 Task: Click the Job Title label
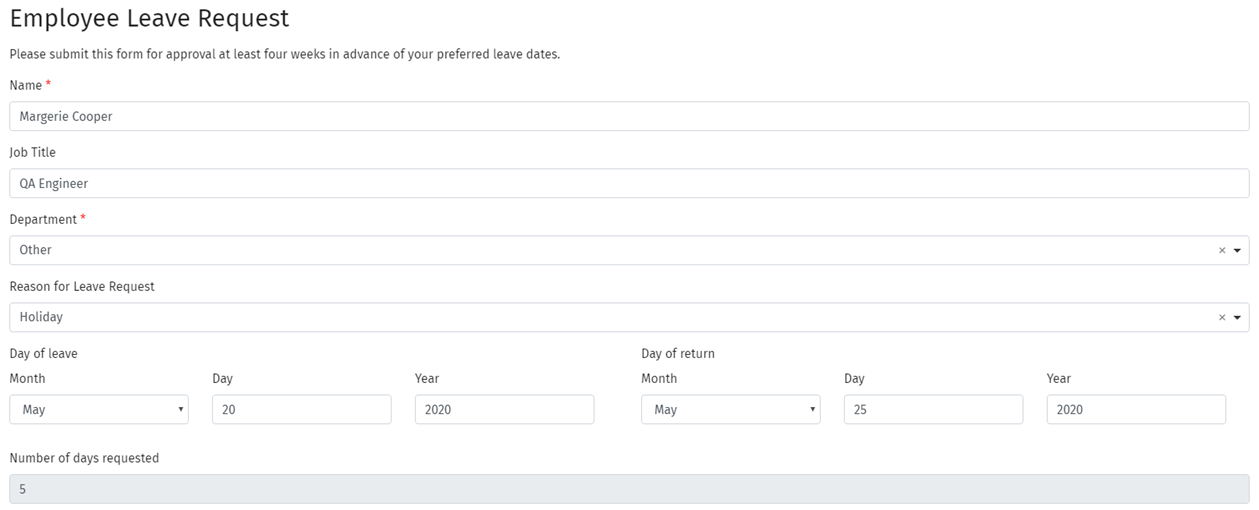tap(33, 153)
